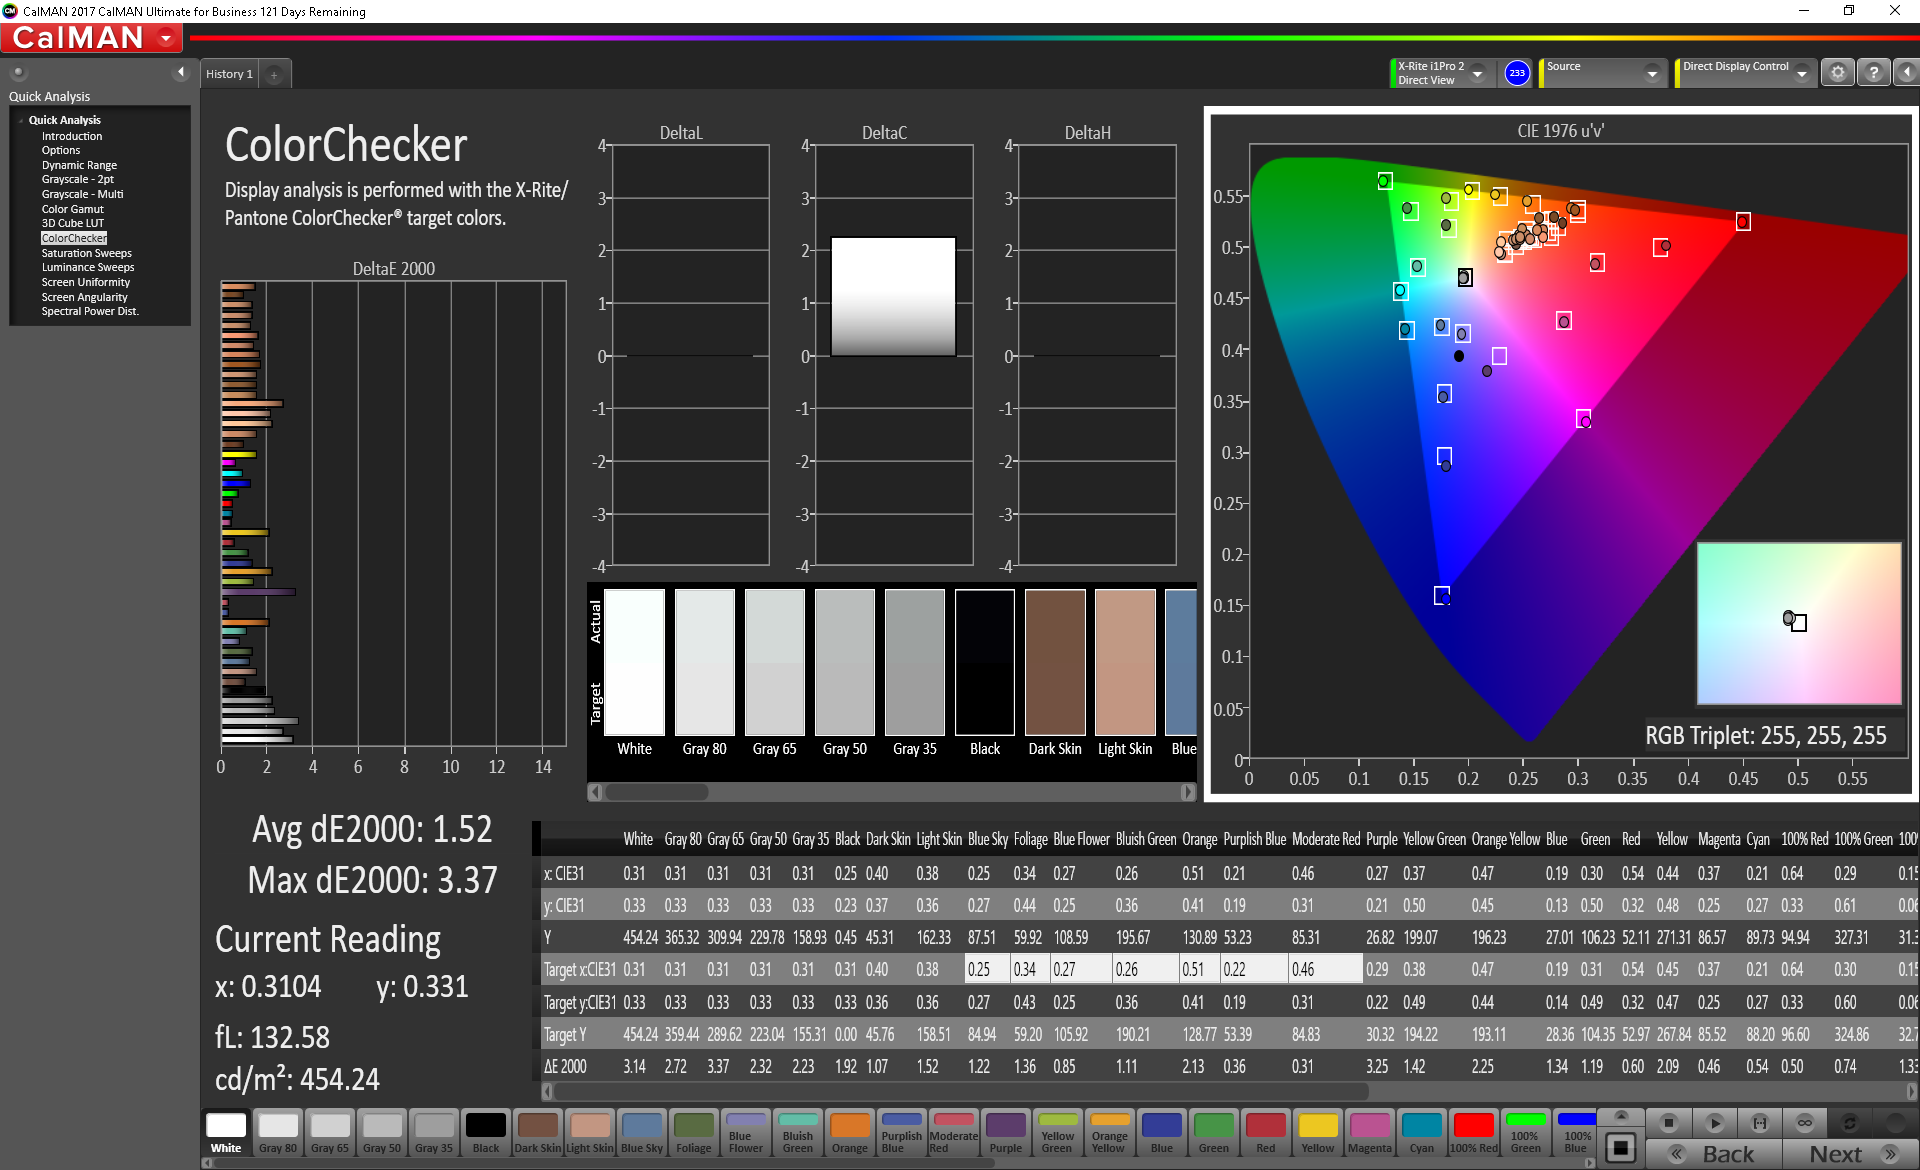Viewport: 1920px width, 1170px height.
Task: Toggle the continuous read infinity icon
Action: click(1804, 1122)
